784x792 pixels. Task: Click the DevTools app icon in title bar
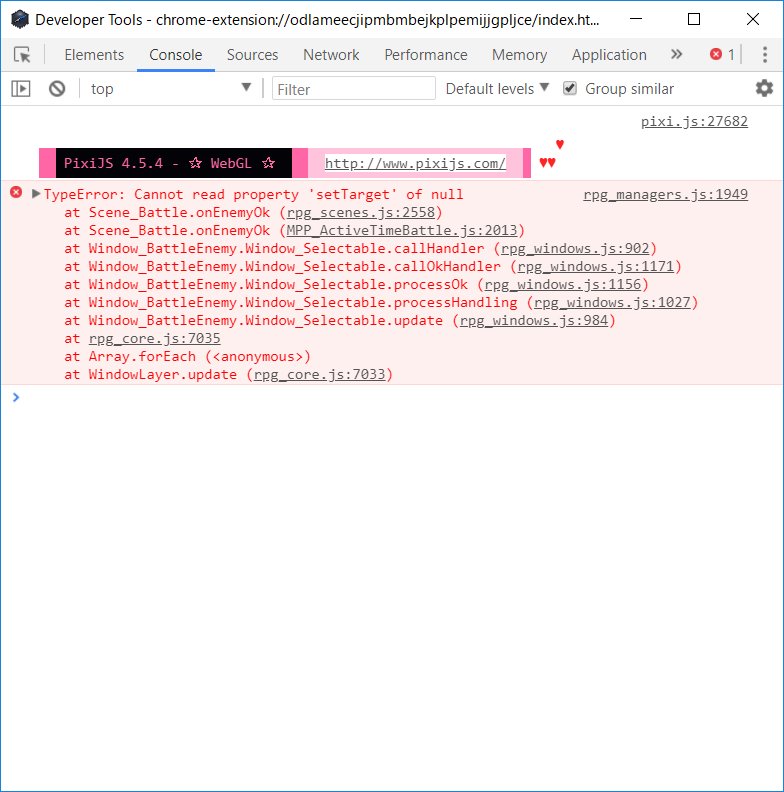point(20,20)
